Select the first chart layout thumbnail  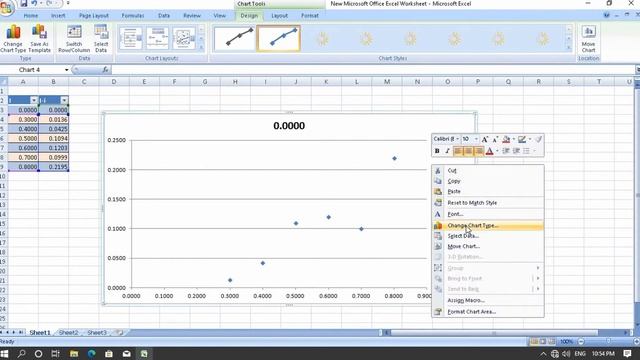coord(131,38)
